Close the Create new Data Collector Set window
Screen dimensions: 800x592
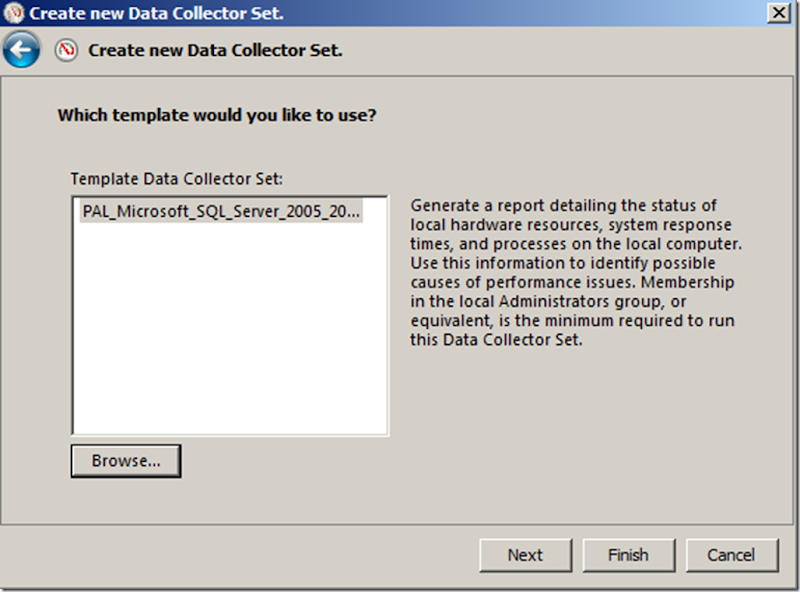(778, 12)
